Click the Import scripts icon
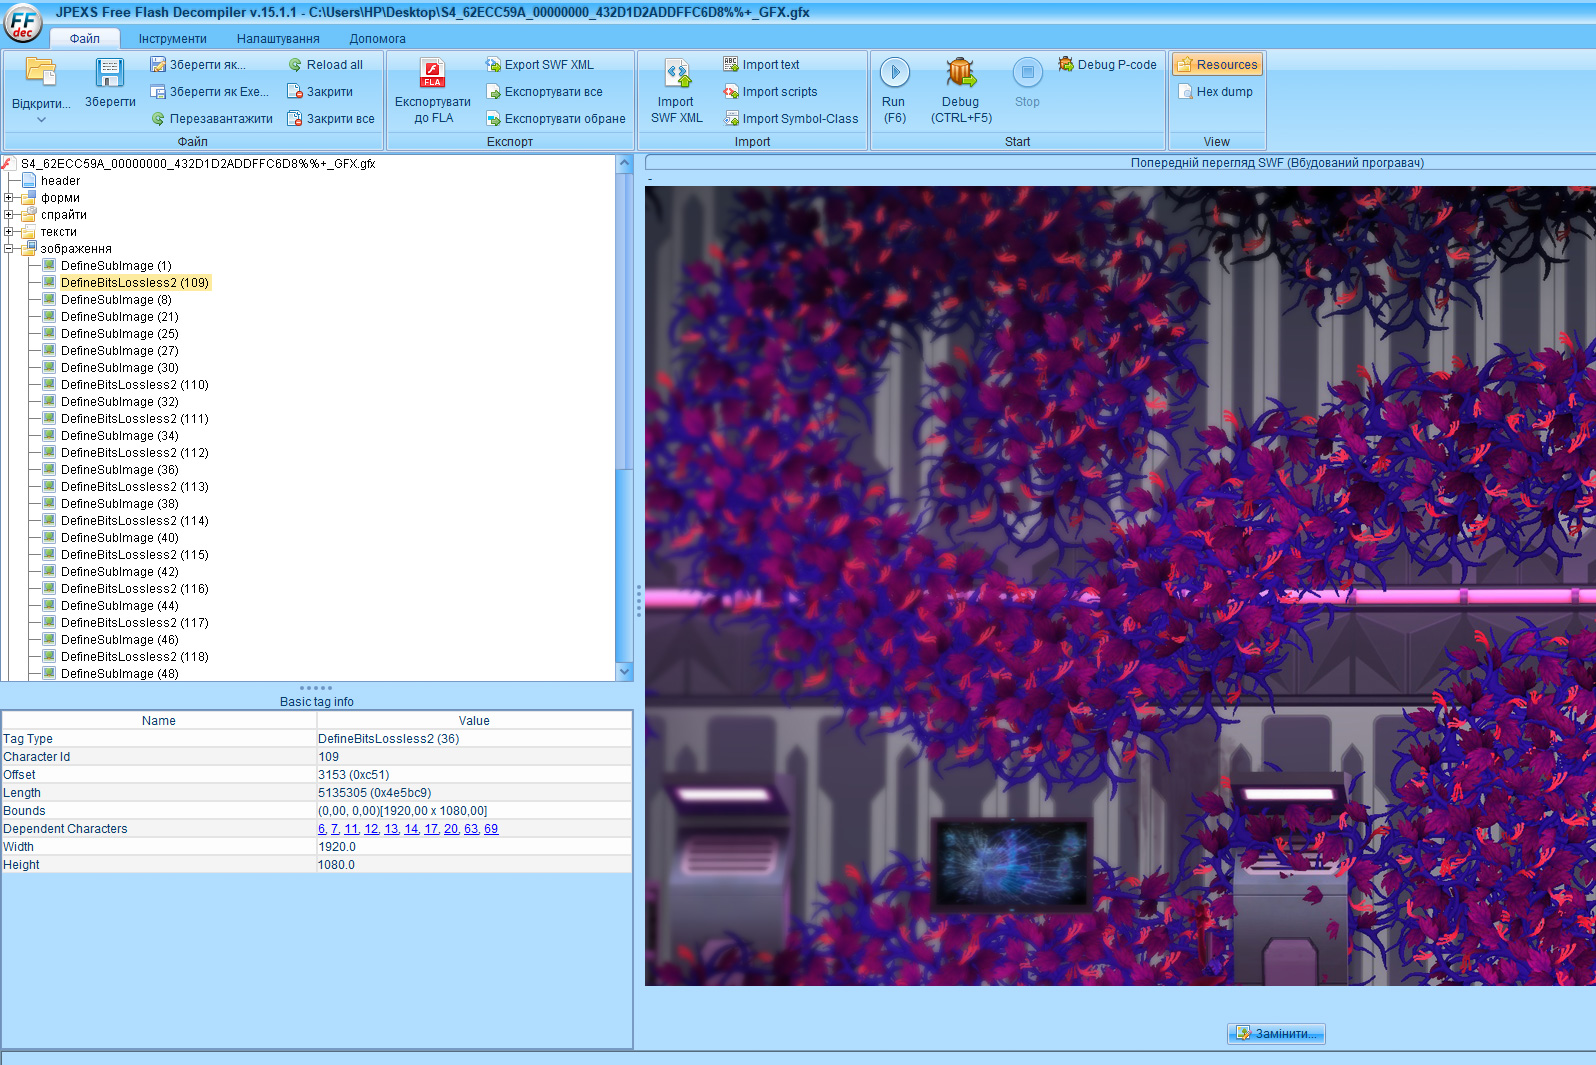 731,92
